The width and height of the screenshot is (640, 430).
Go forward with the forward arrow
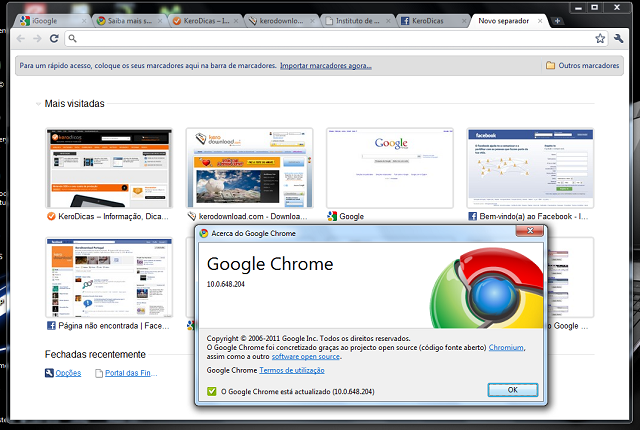pos(37,38)
